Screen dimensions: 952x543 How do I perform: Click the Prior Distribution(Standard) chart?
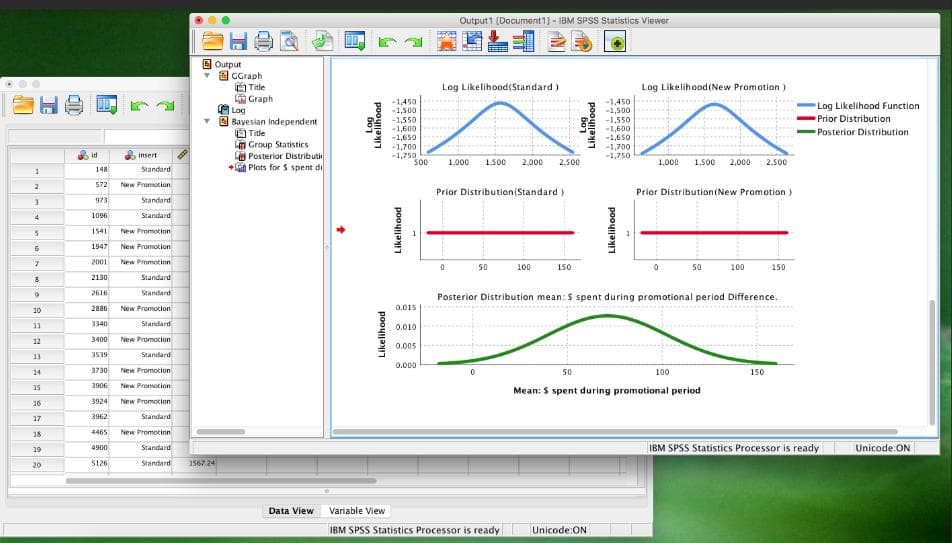click(x=500, y=230)
